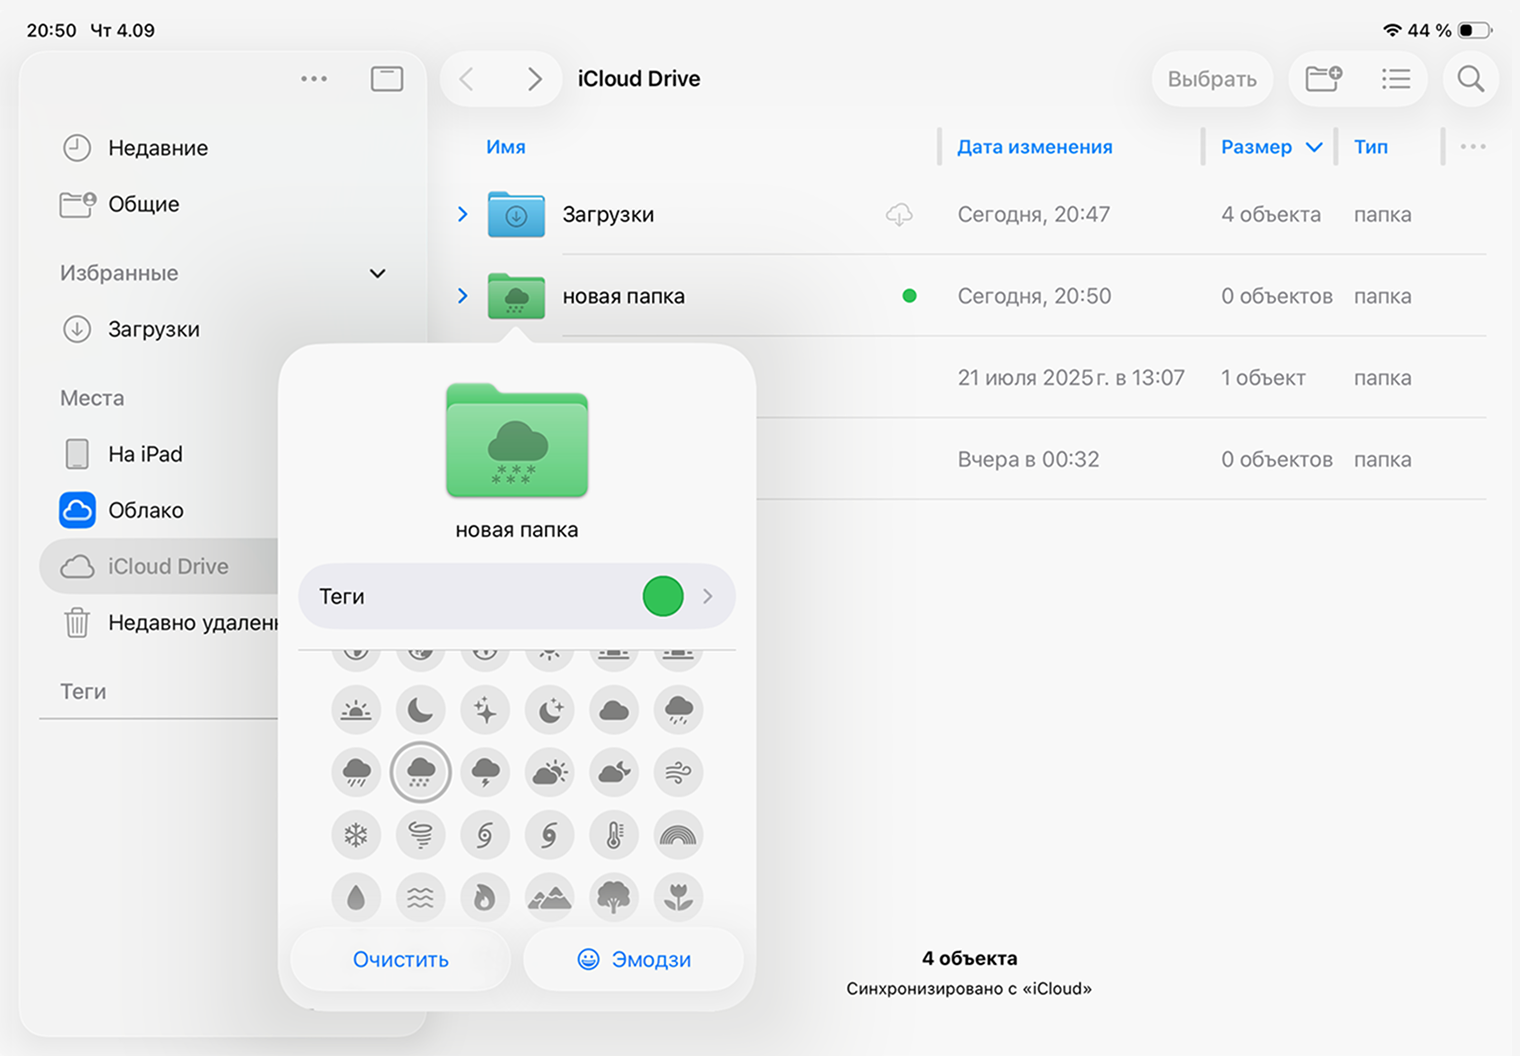
Task: Open the list view options icon
Action: [x=1396, y=79]
